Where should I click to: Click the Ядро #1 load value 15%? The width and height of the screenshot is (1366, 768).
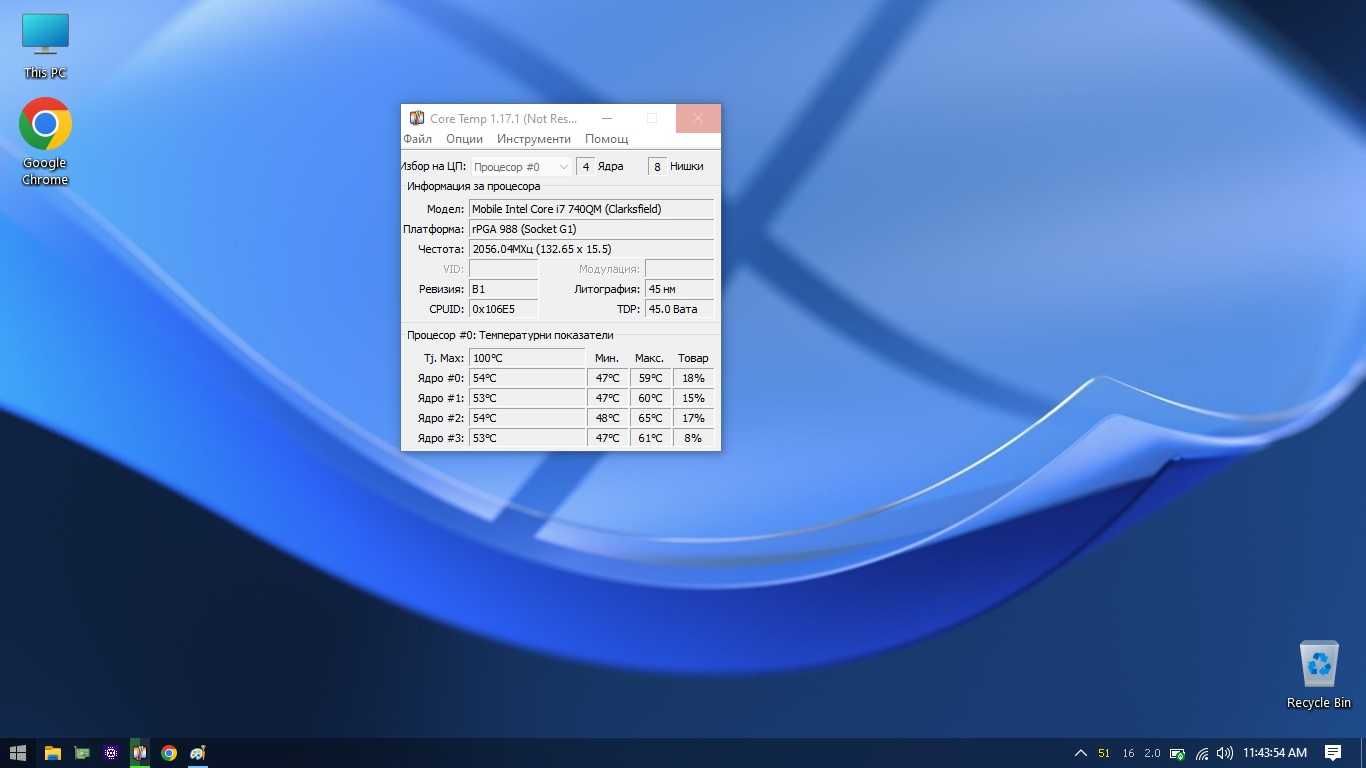click(x=693, y=398)
